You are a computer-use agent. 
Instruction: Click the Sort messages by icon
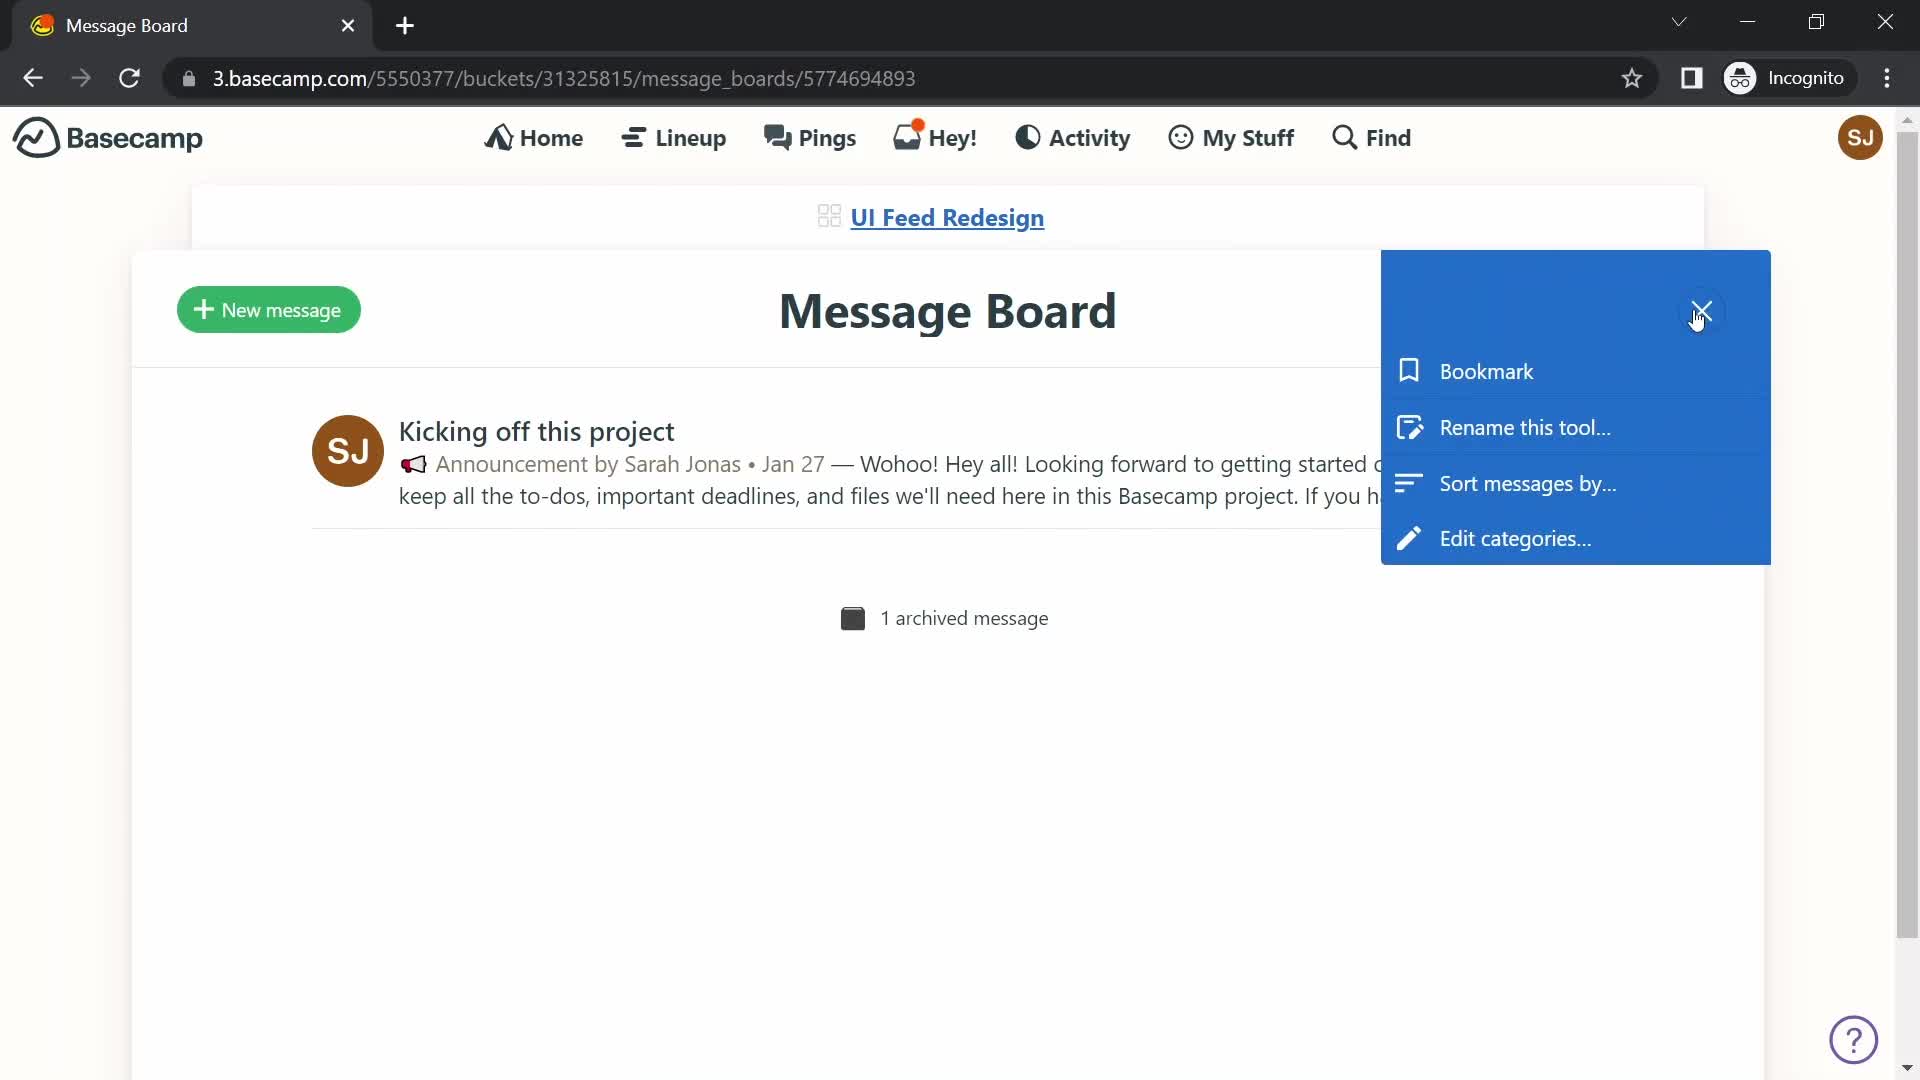(x=1408, y=483)
